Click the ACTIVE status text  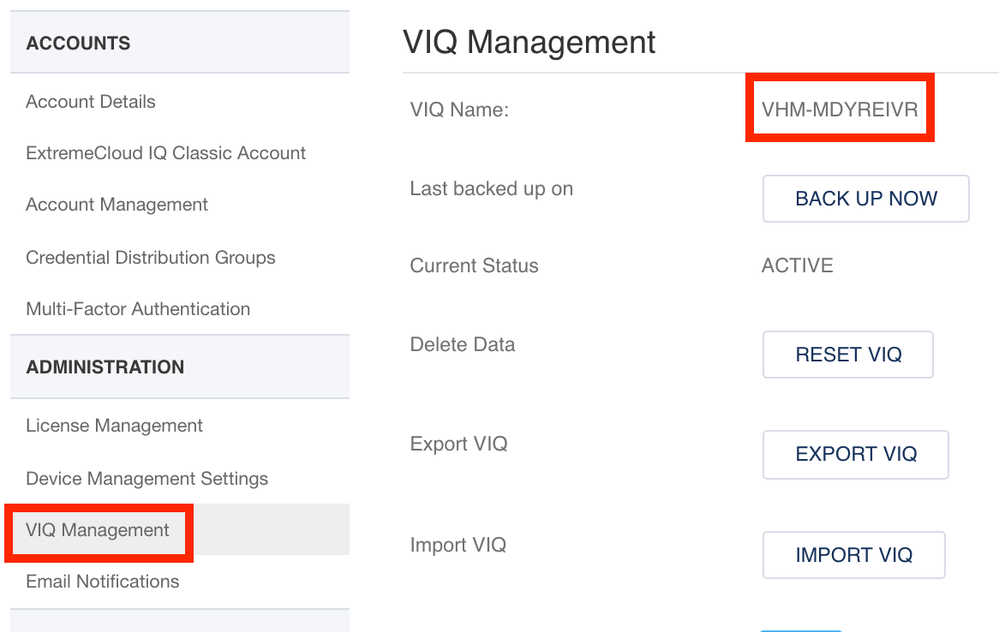[797, 266]
